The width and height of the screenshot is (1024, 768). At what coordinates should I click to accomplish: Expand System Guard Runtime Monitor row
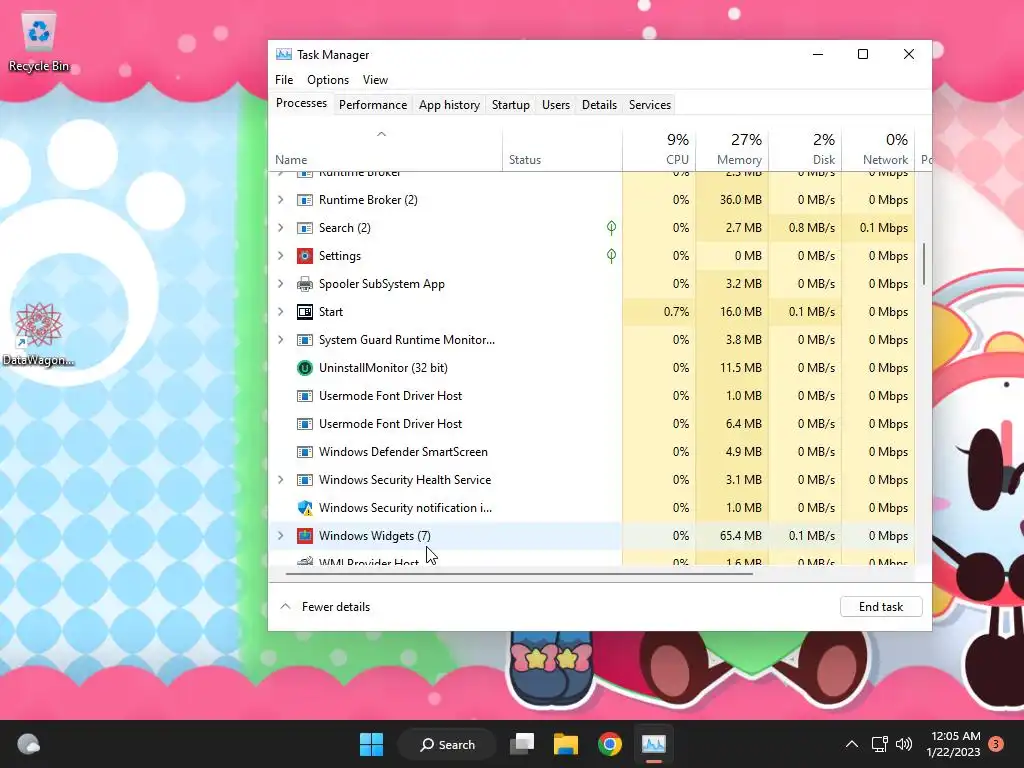pos(281,340)
